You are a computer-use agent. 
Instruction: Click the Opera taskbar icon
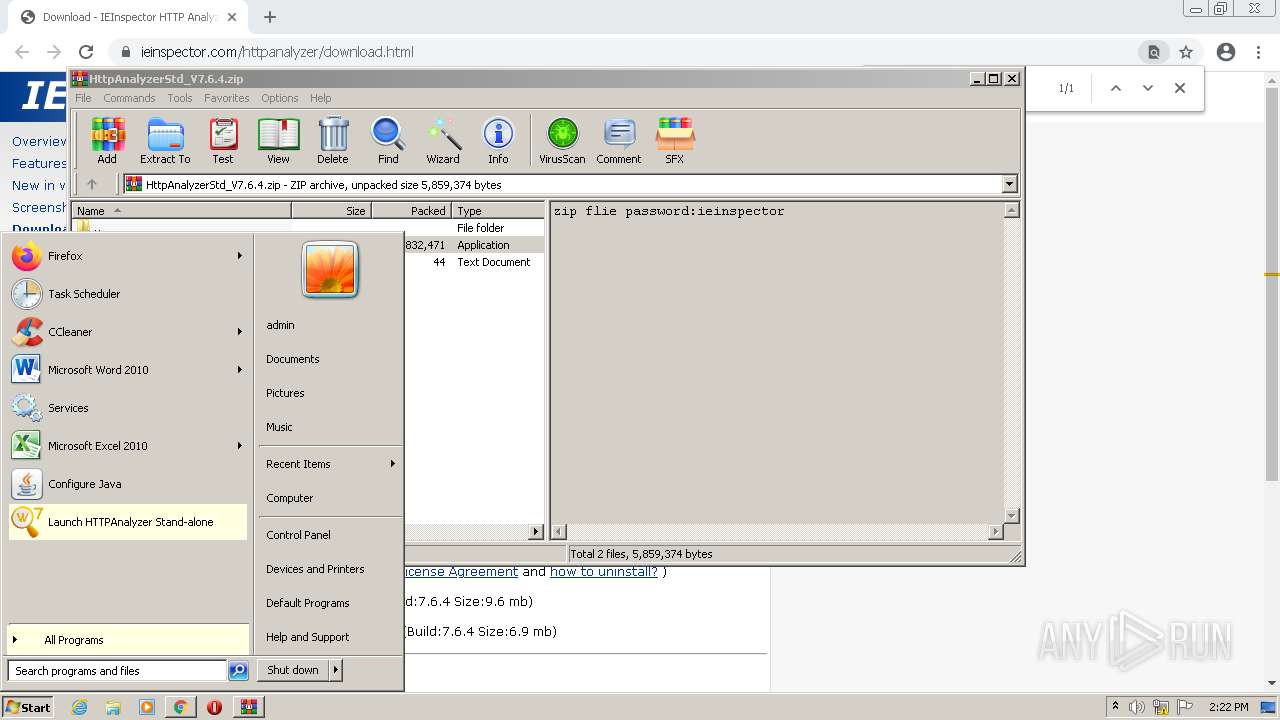coord(214,707)
